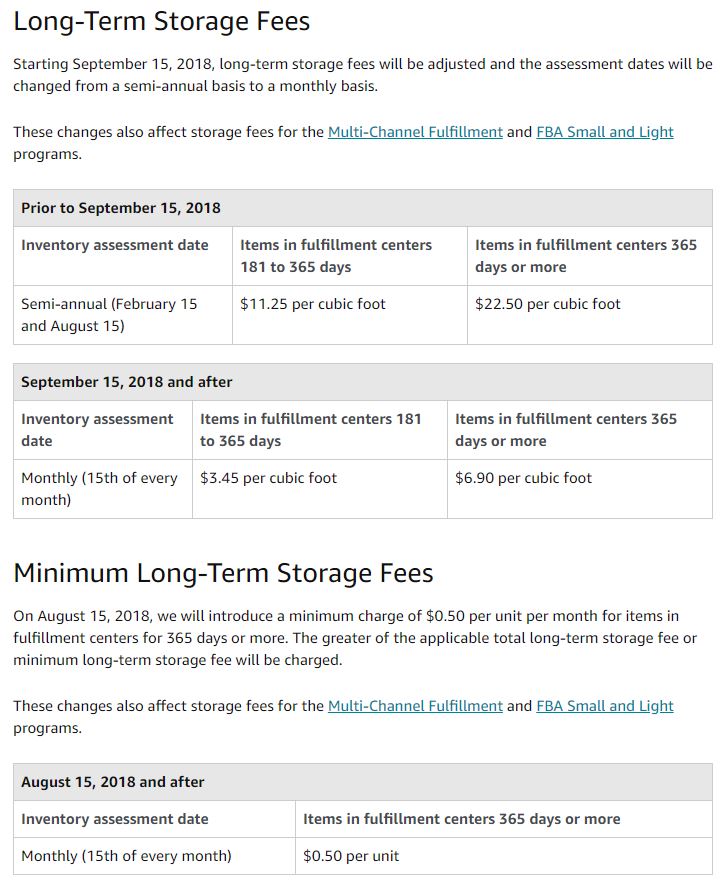Open FBA Small and Light link under Long-Term Storage Fees
Viewport: 724px width, 883px height.
coord(604,132)
